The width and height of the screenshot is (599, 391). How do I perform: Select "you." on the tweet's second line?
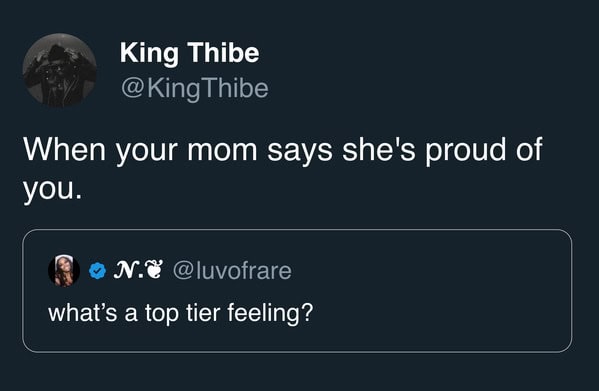tap(52, 190)
